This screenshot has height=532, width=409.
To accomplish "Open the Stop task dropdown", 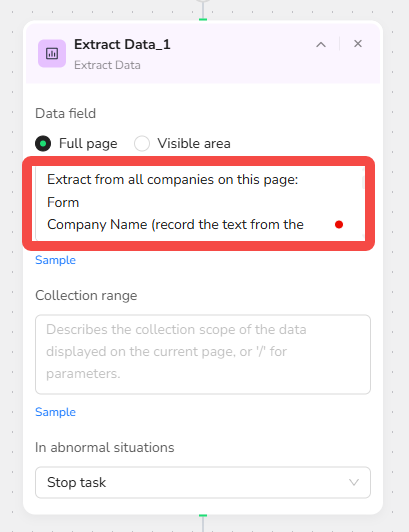I will tap(203, 482).
